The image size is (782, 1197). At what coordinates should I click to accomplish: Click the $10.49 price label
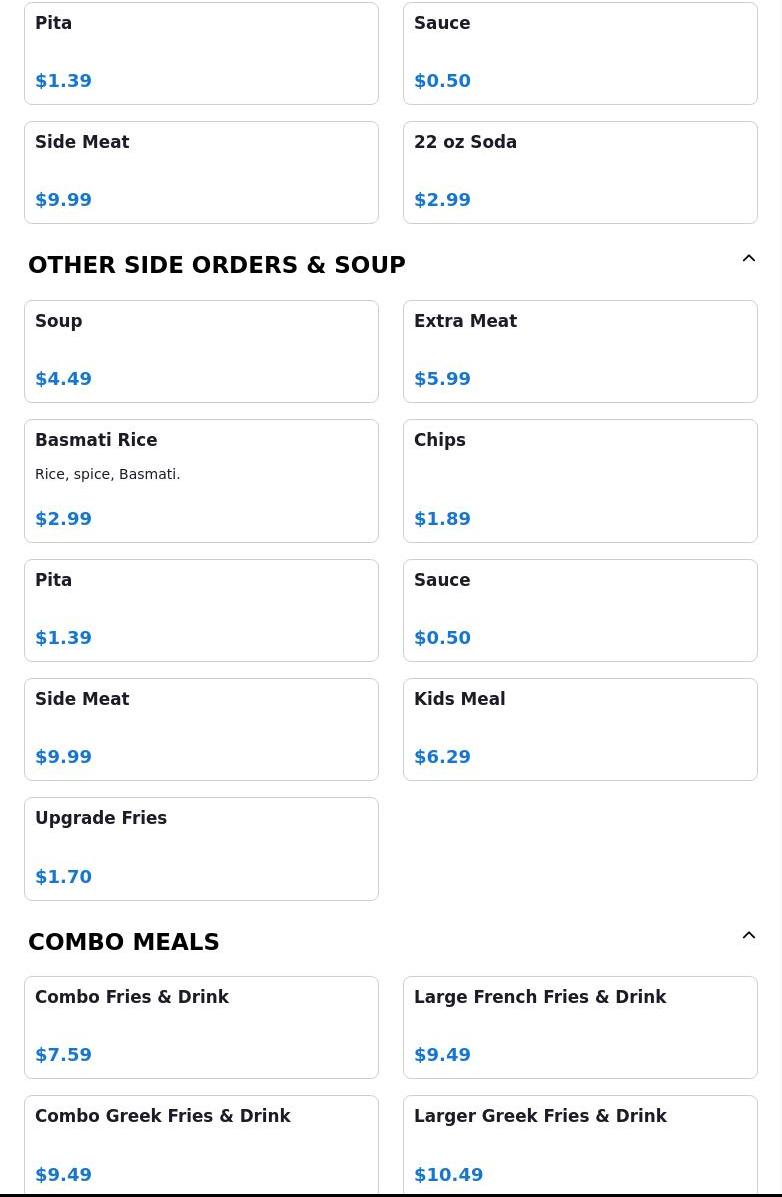click(448, 1174)
